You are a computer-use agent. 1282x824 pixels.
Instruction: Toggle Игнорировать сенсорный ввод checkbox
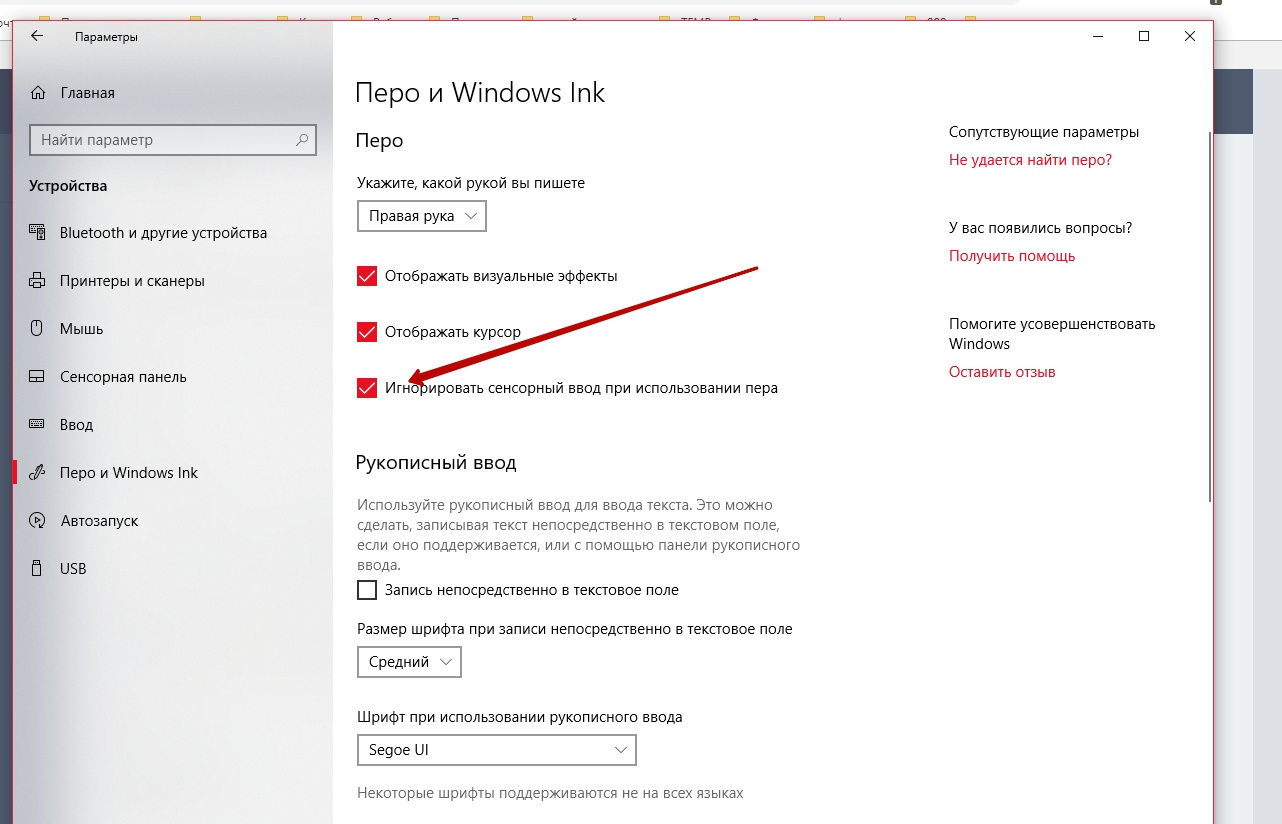pyautogui.click(x=366, y=388)
